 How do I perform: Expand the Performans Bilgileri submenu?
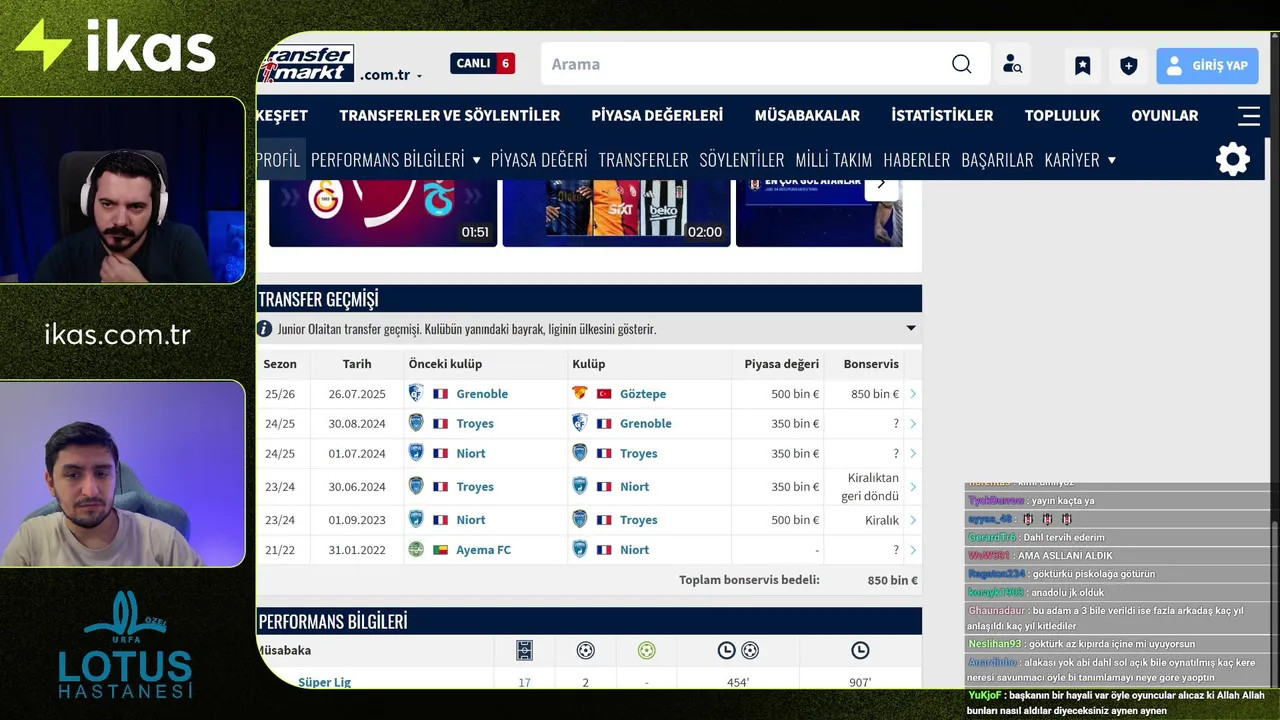coord(477,160)
